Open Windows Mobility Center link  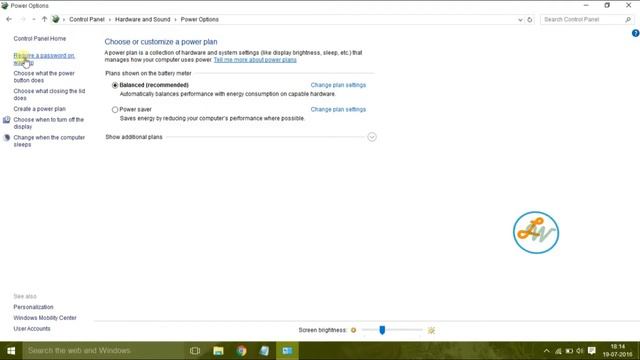coord(45,318)
